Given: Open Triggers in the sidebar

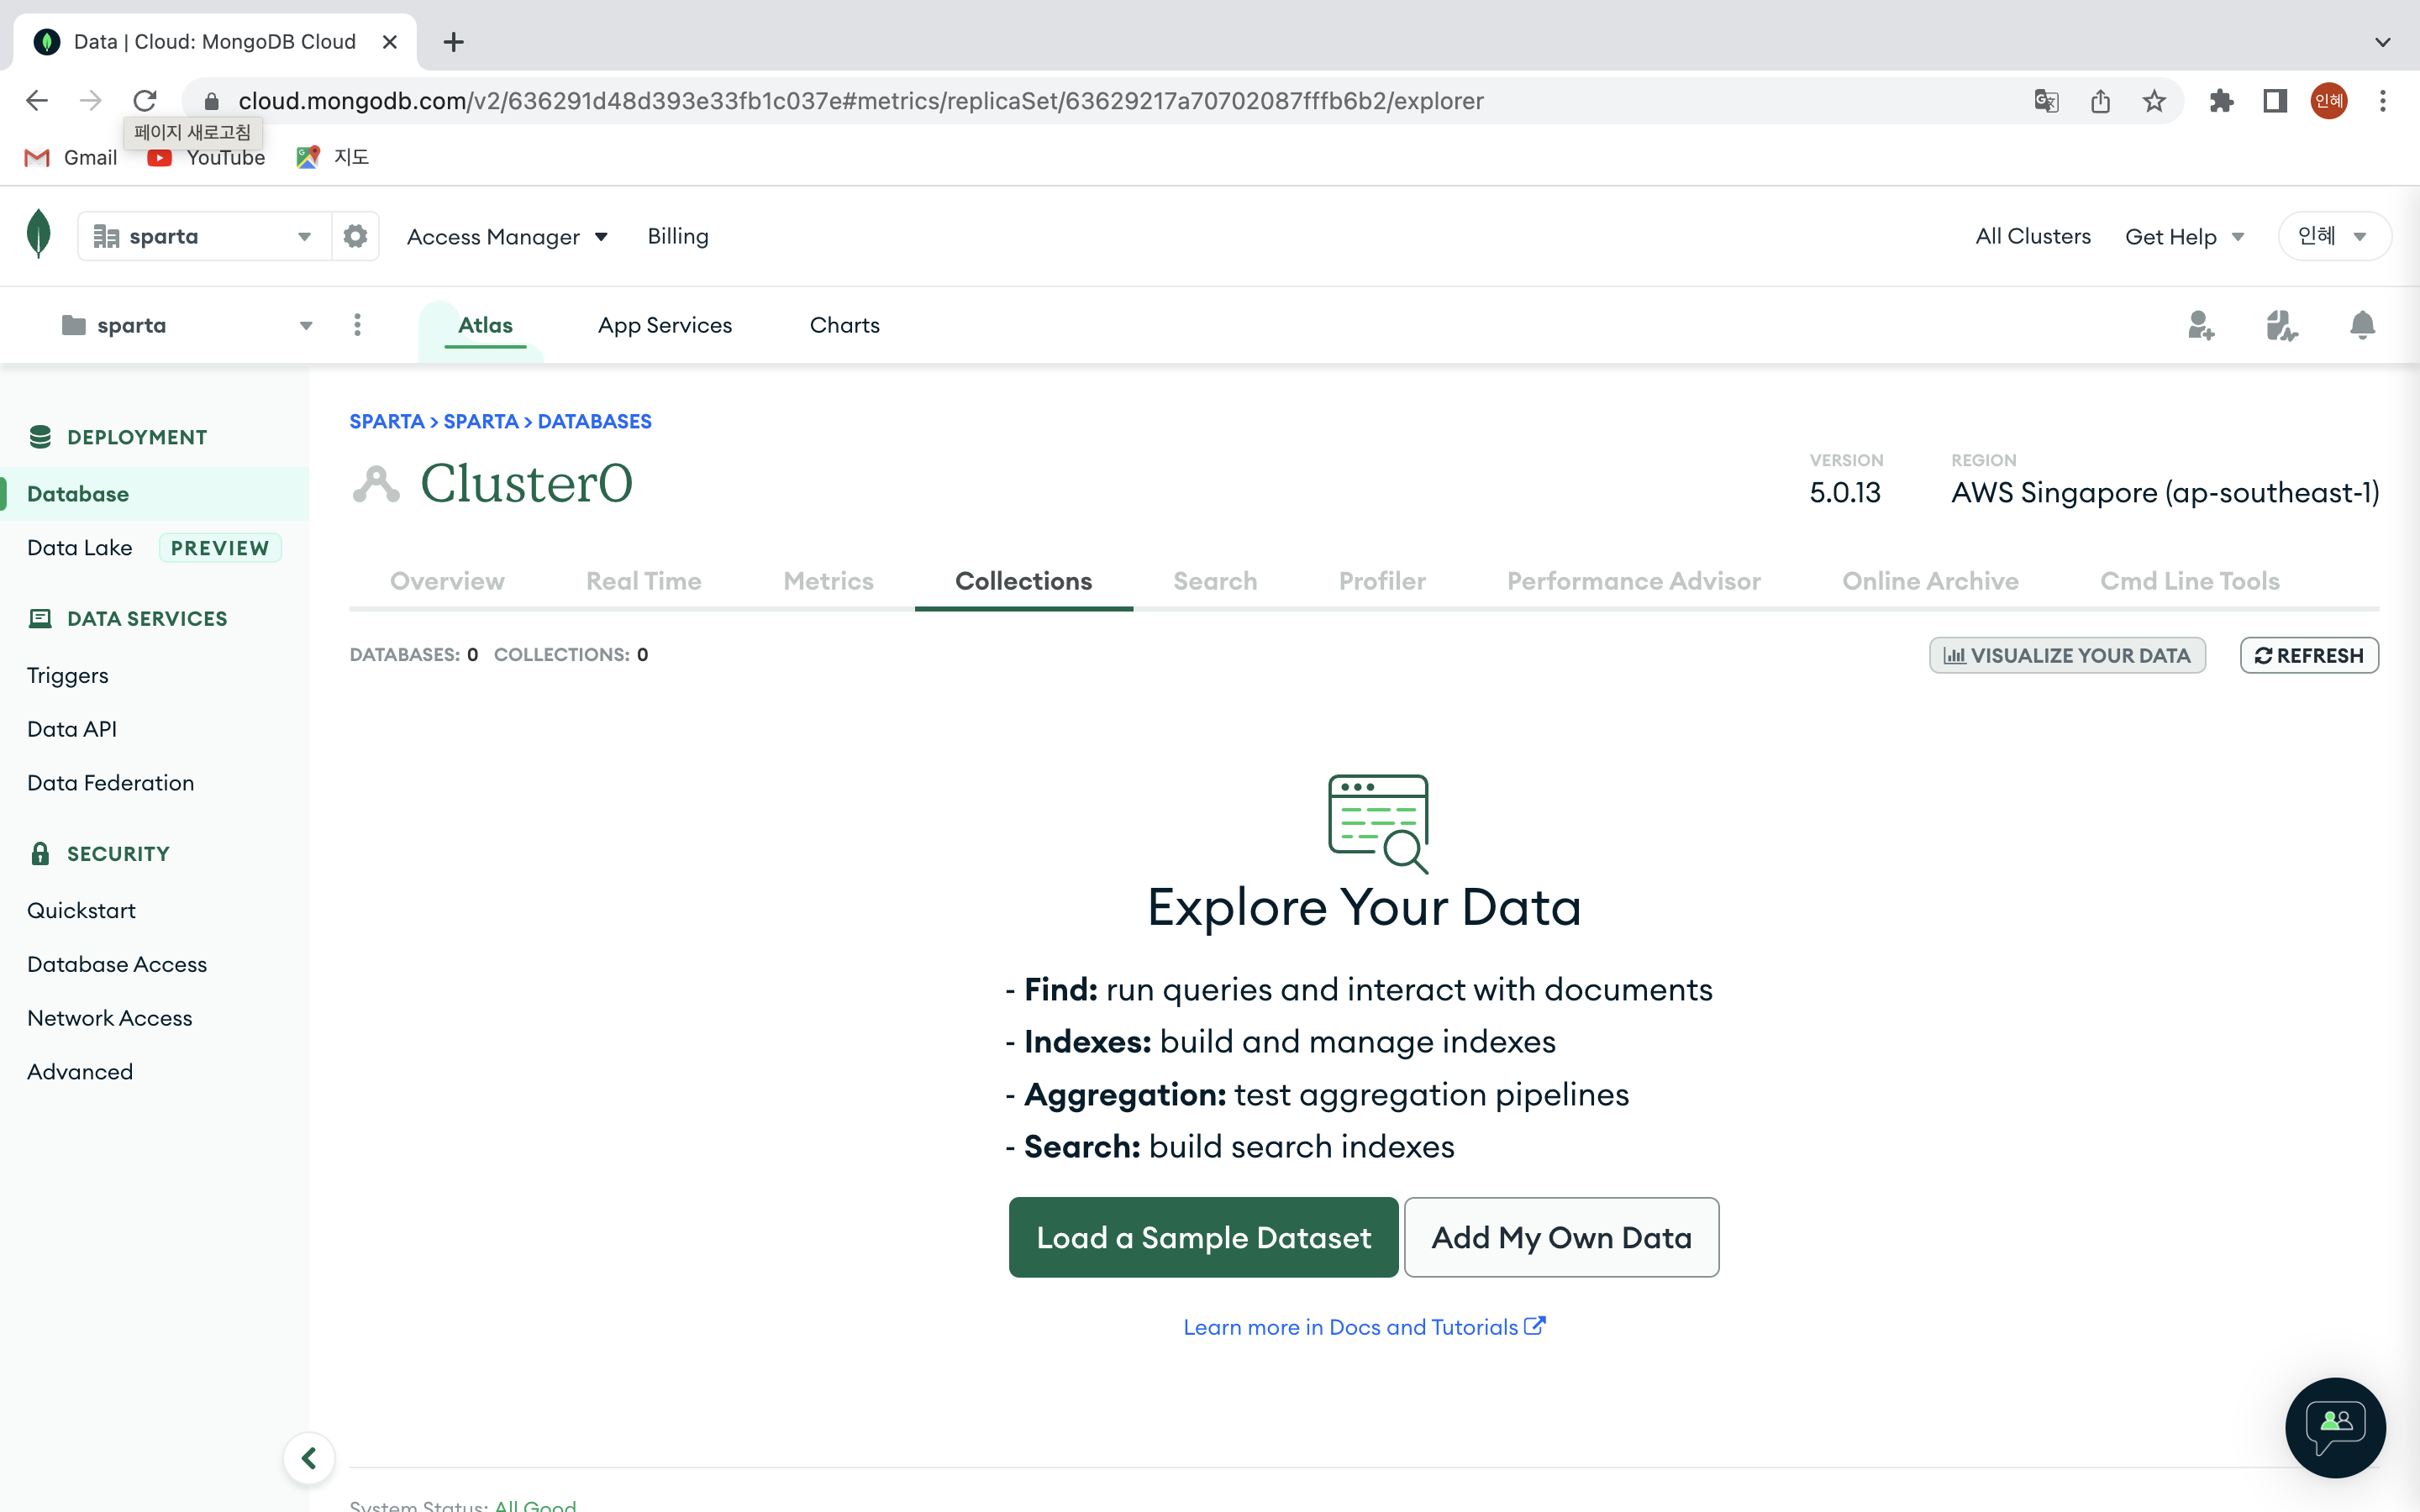Looking at the screenshot, I should [68, 675].
